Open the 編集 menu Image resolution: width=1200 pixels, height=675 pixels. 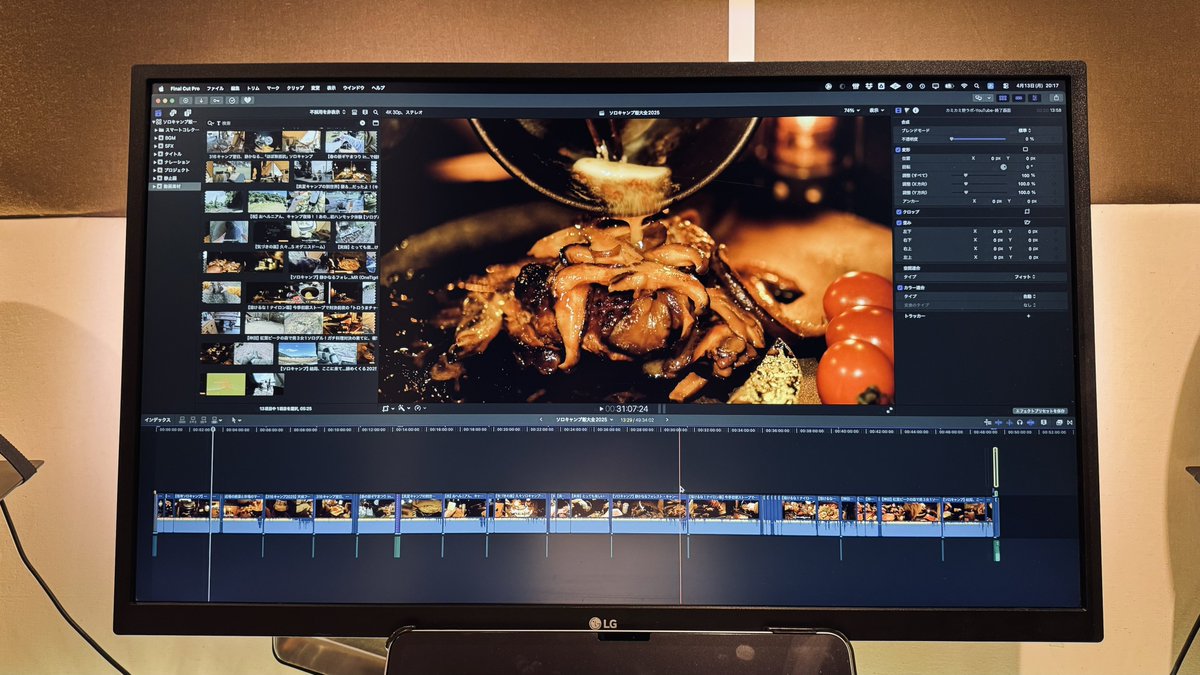[235, 88]
